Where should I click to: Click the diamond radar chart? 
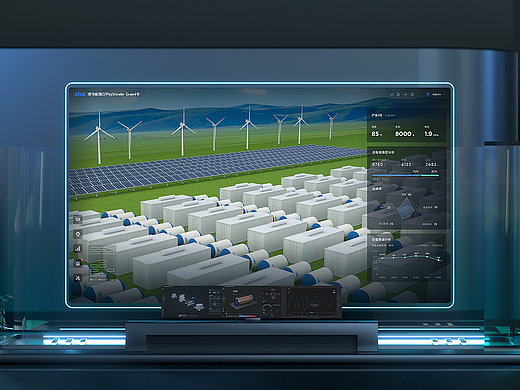pos(406,209)
